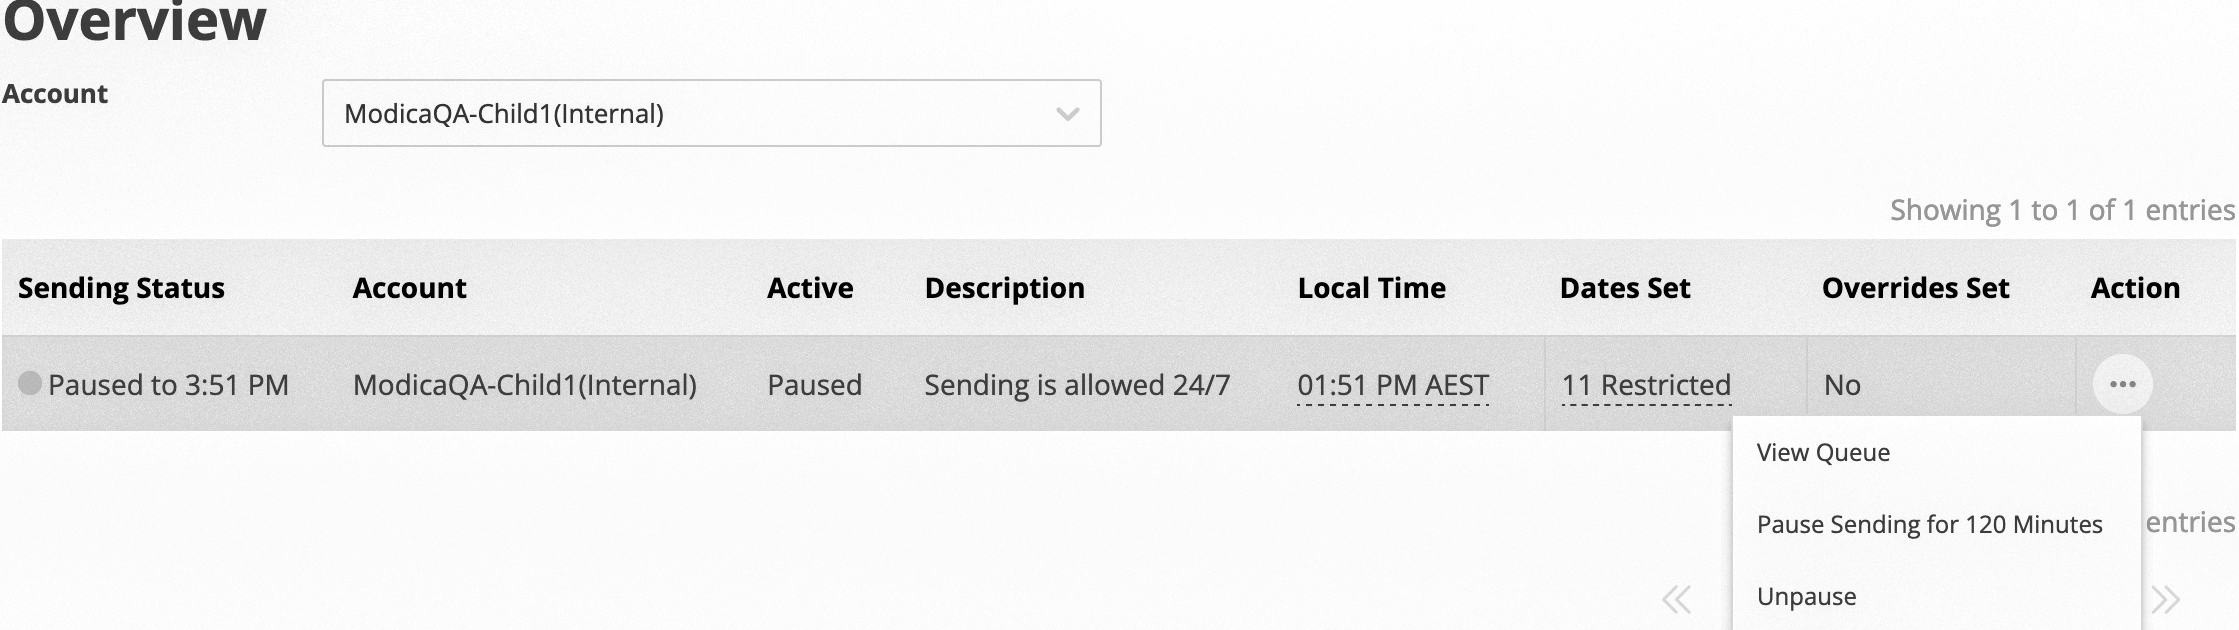Click Showing 1 to 1 entries text

pos(2060,209)
